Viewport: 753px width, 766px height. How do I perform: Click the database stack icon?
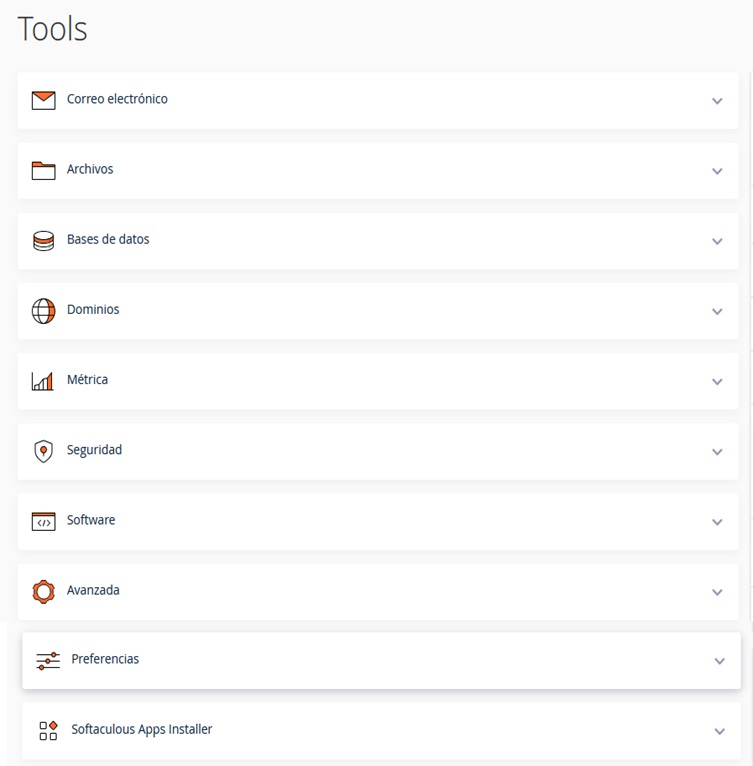click(43, 241)
